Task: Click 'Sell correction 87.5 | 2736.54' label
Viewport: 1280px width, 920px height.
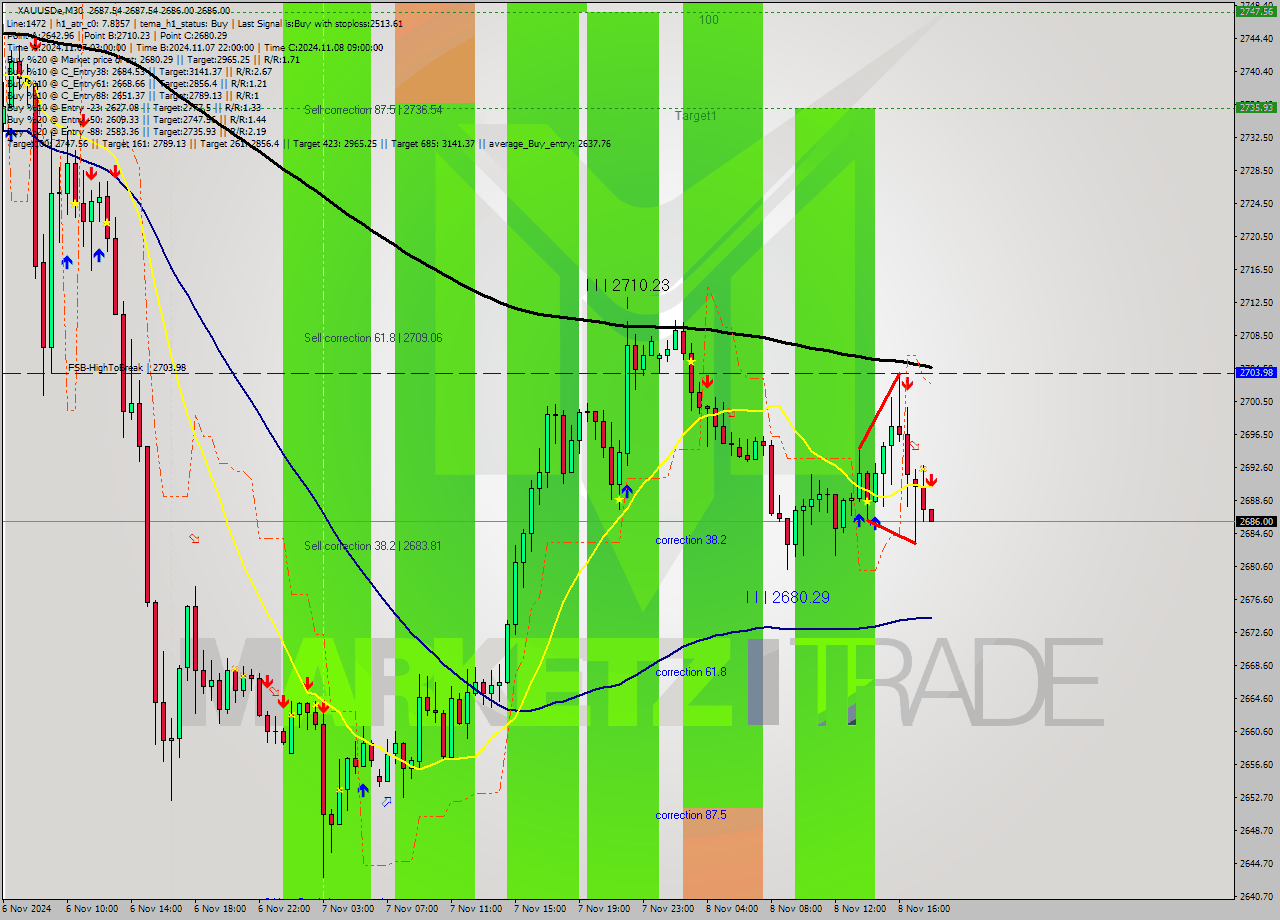Action: click(373, 110)
